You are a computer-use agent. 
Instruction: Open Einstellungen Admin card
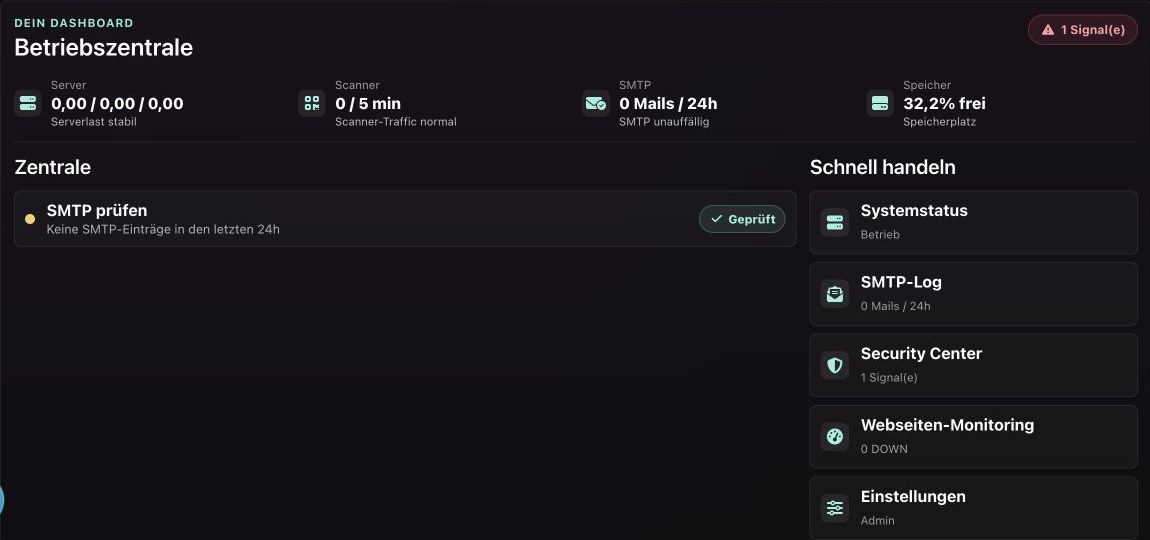point(973,508)
